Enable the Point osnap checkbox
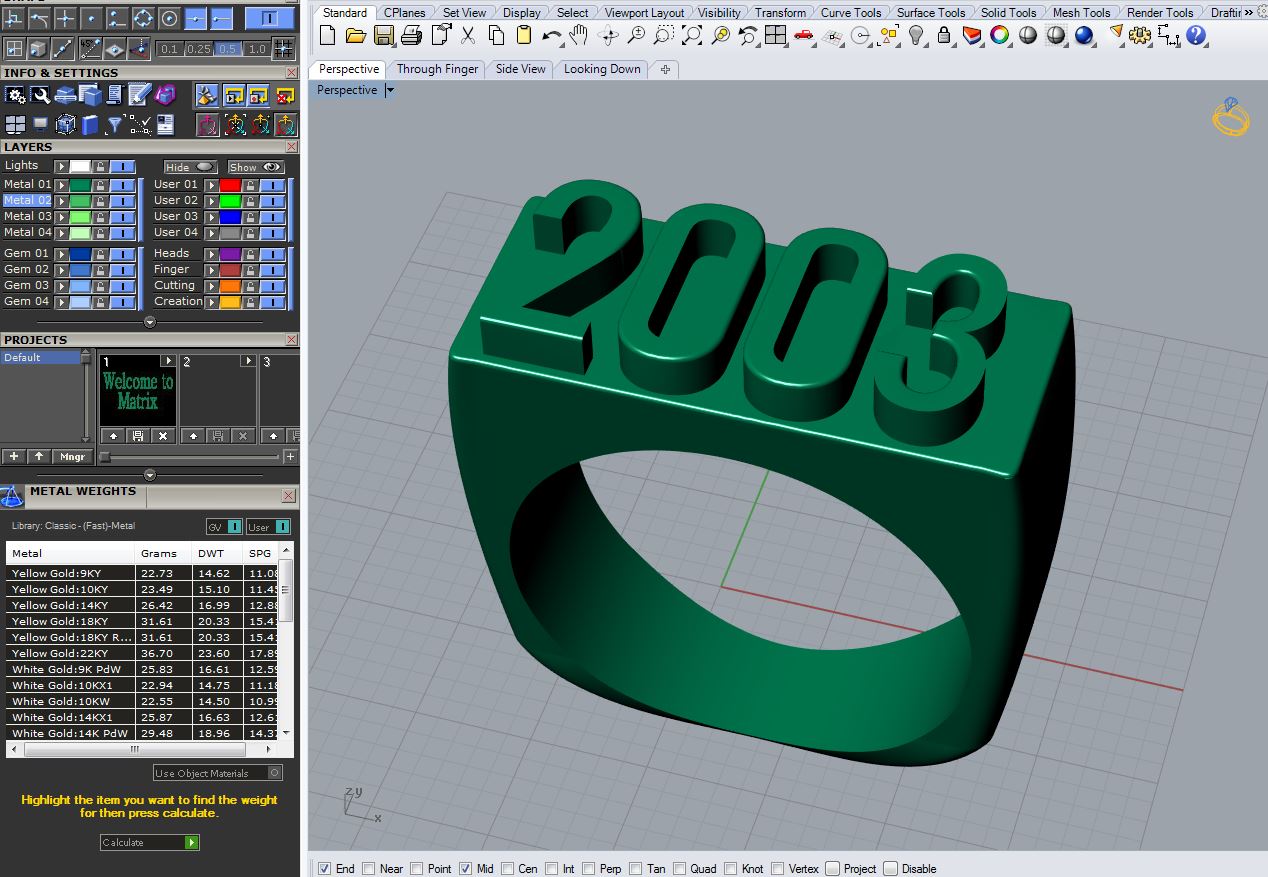This screenshot has width=1268, height=877. [416, 868]
